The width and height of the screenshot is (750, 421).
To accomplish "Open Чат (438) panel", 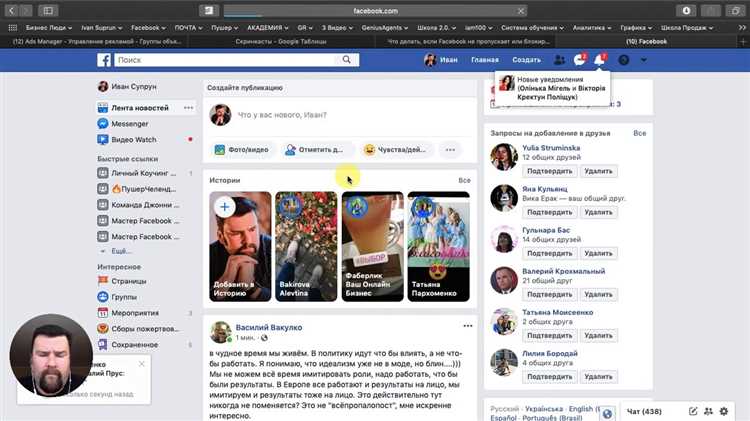I will point(644,411).
